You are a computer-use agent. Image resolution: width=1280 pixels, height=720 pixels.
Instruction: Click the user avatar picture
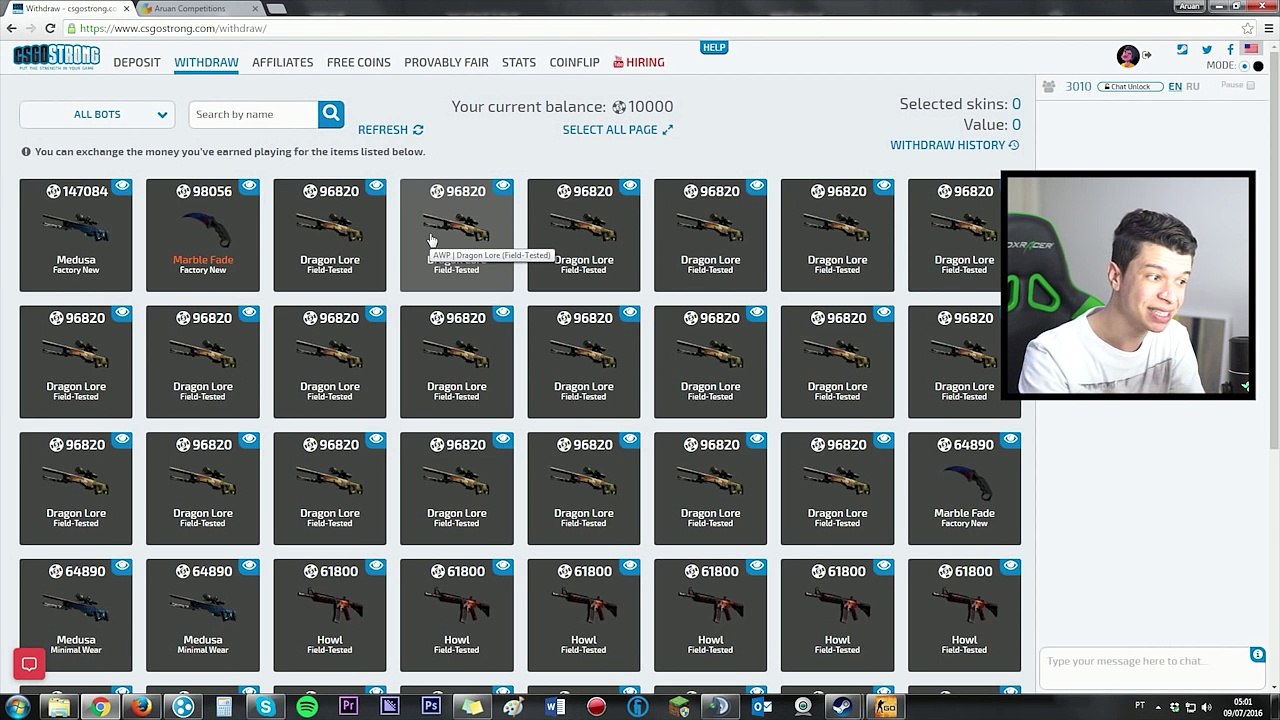click(1127, 56)
